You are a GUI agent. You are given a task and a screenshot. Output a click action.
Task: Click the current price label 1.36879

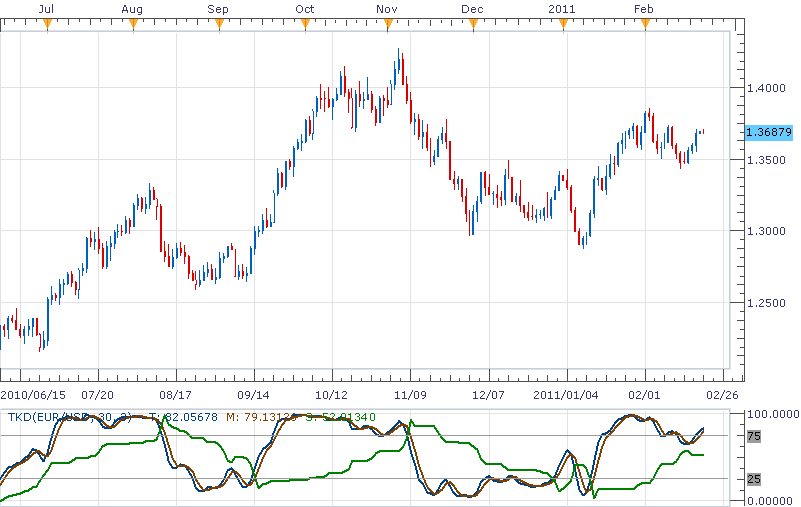pos(769,132)
